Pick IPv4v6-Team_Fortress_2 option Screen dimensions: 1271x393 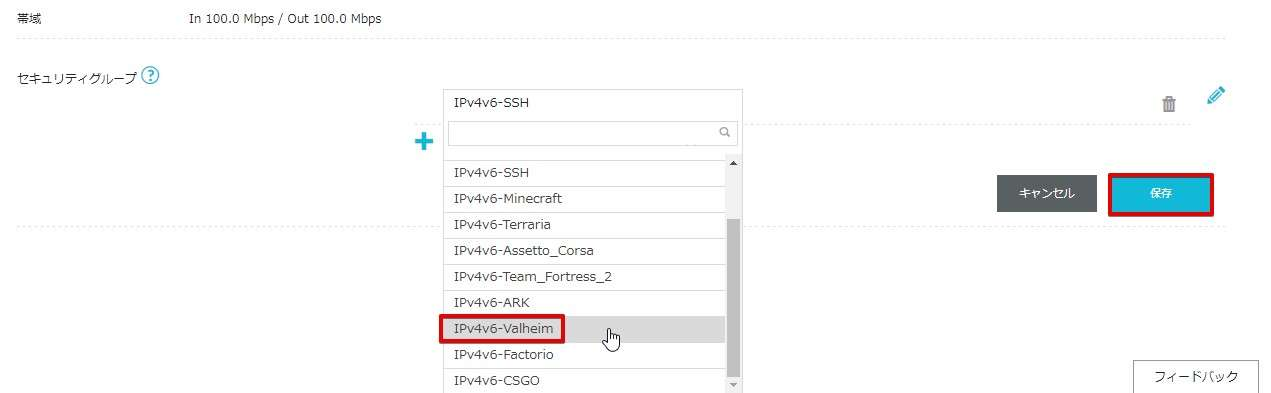585,277
